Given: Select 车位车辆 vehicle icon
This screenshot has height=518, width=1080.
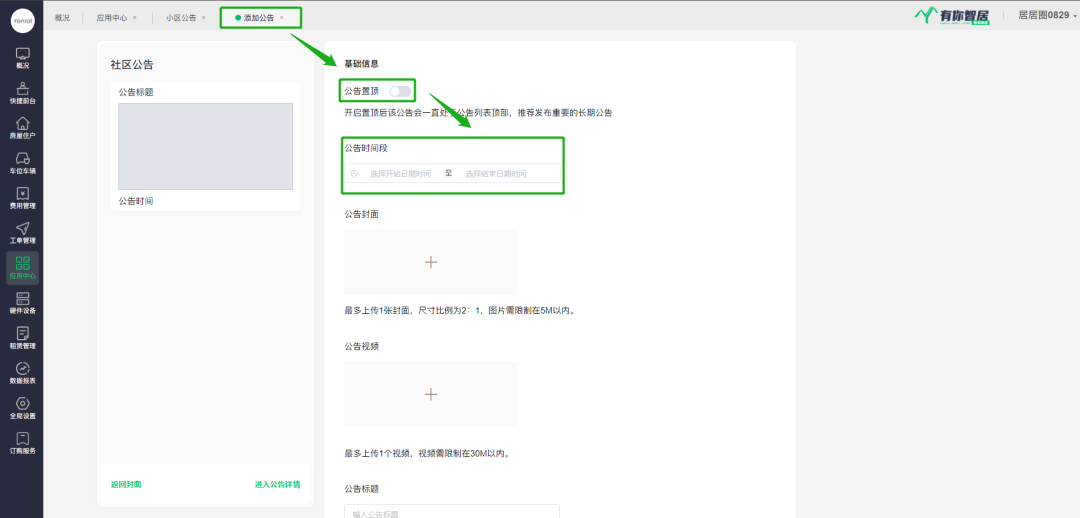Looking at the screenshot, I should [22, 163].
